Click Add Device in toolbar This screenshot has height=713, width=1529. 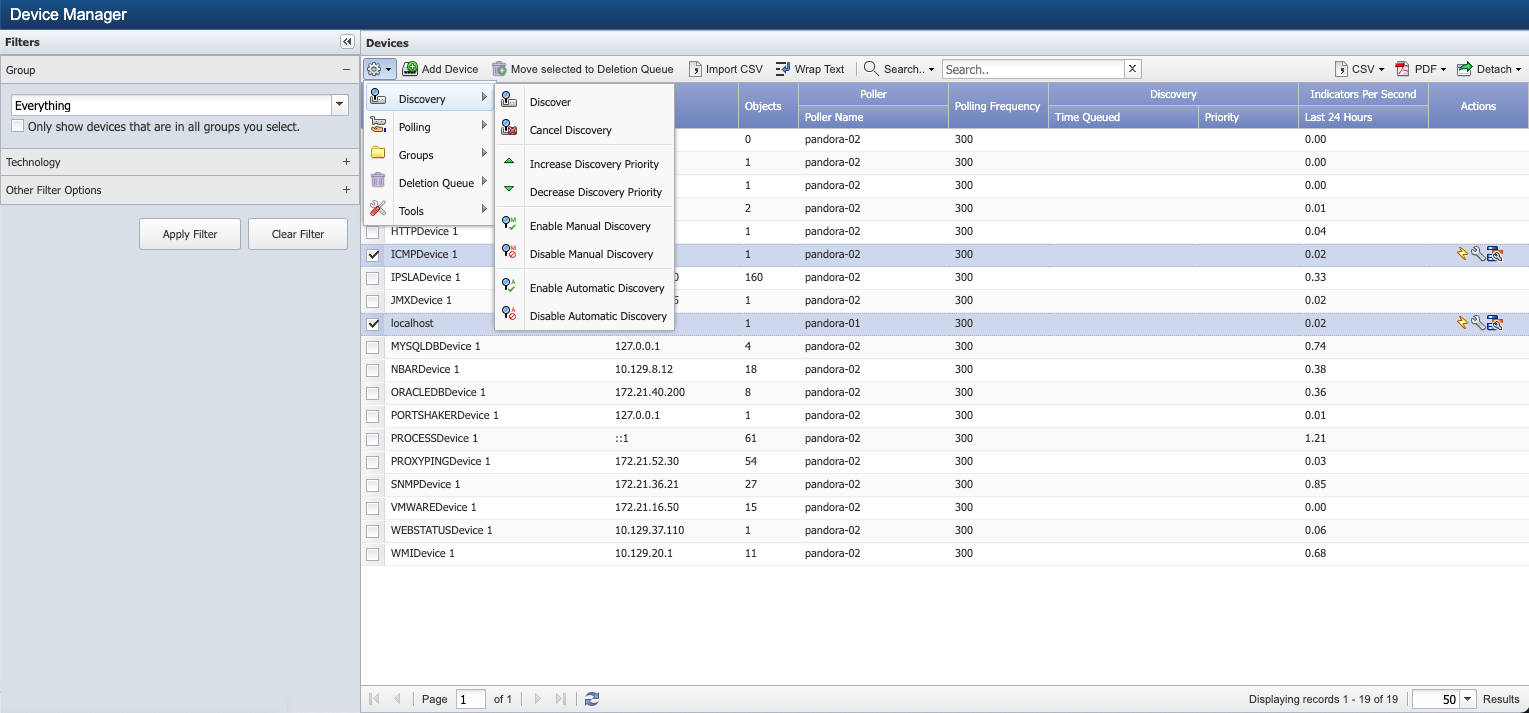click(x=441, y=69)
